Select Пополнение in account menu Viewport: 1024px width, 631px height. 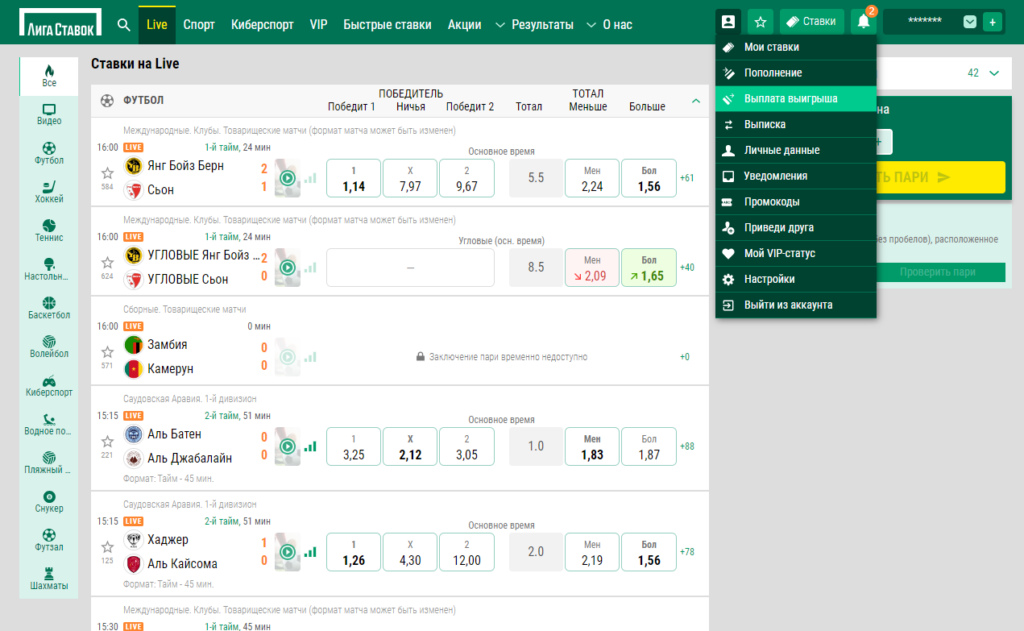[x=795, y=73]
